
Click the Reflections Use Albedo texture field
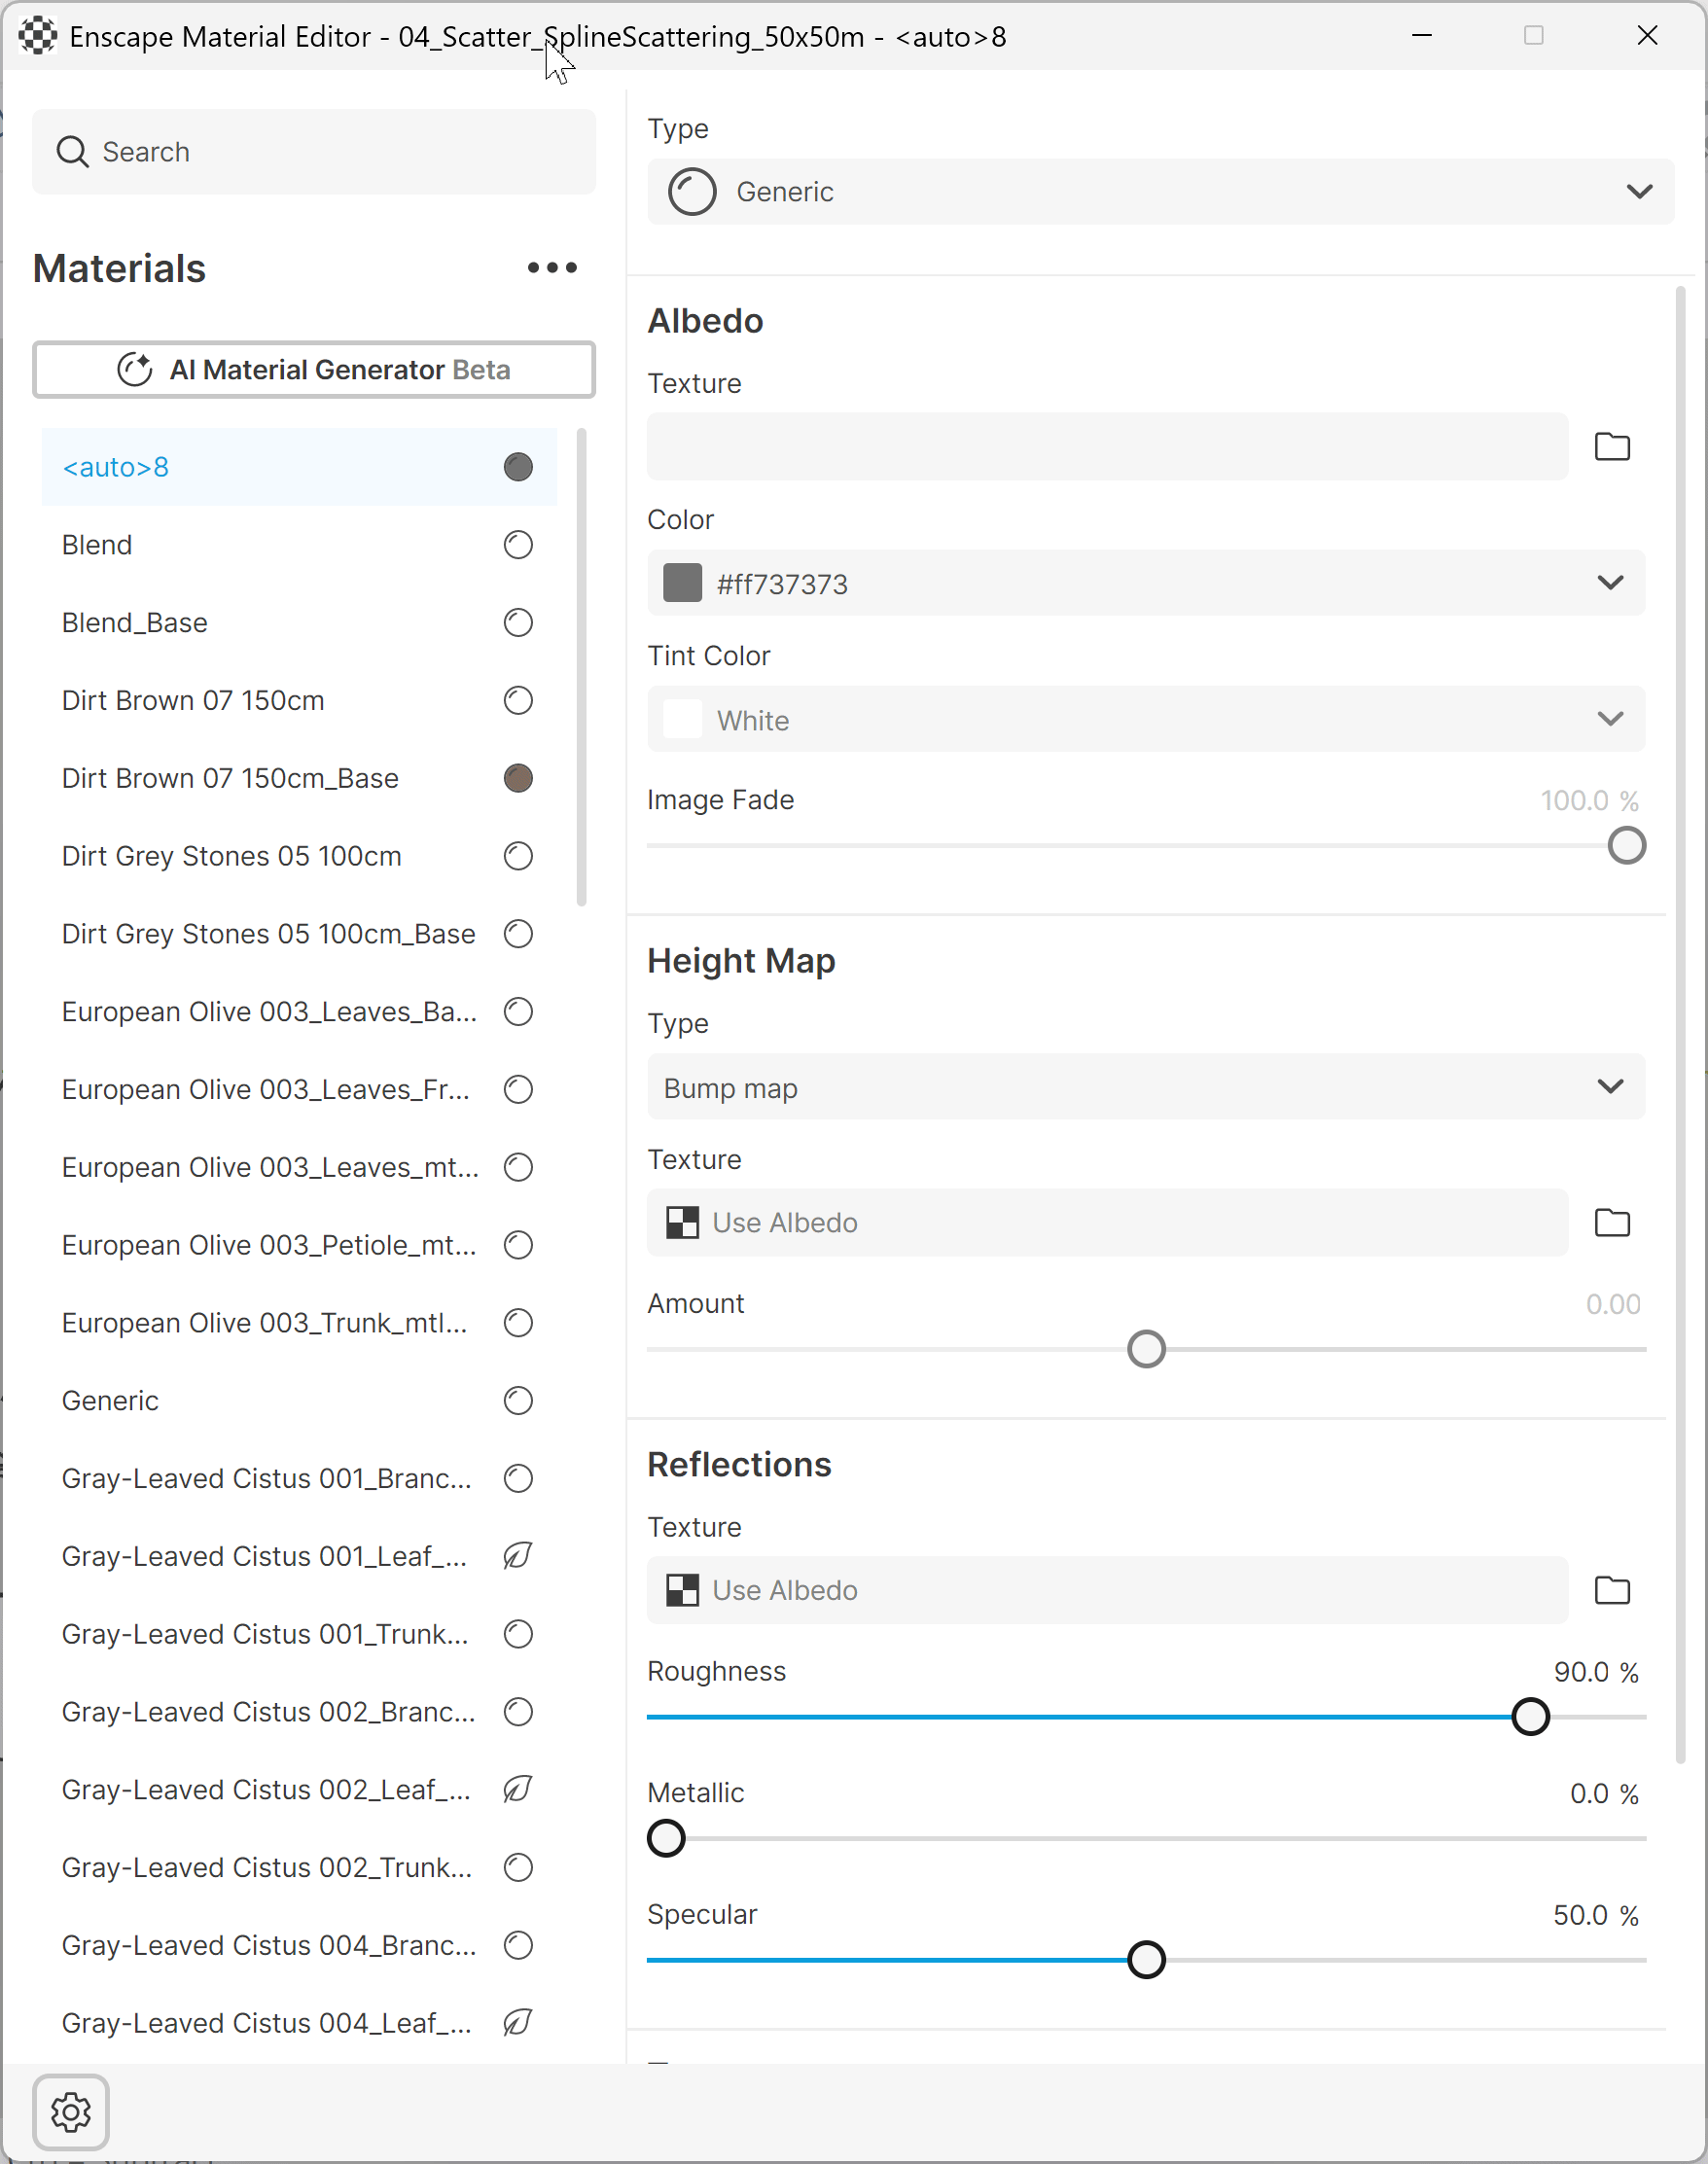pos(1107,1590)
